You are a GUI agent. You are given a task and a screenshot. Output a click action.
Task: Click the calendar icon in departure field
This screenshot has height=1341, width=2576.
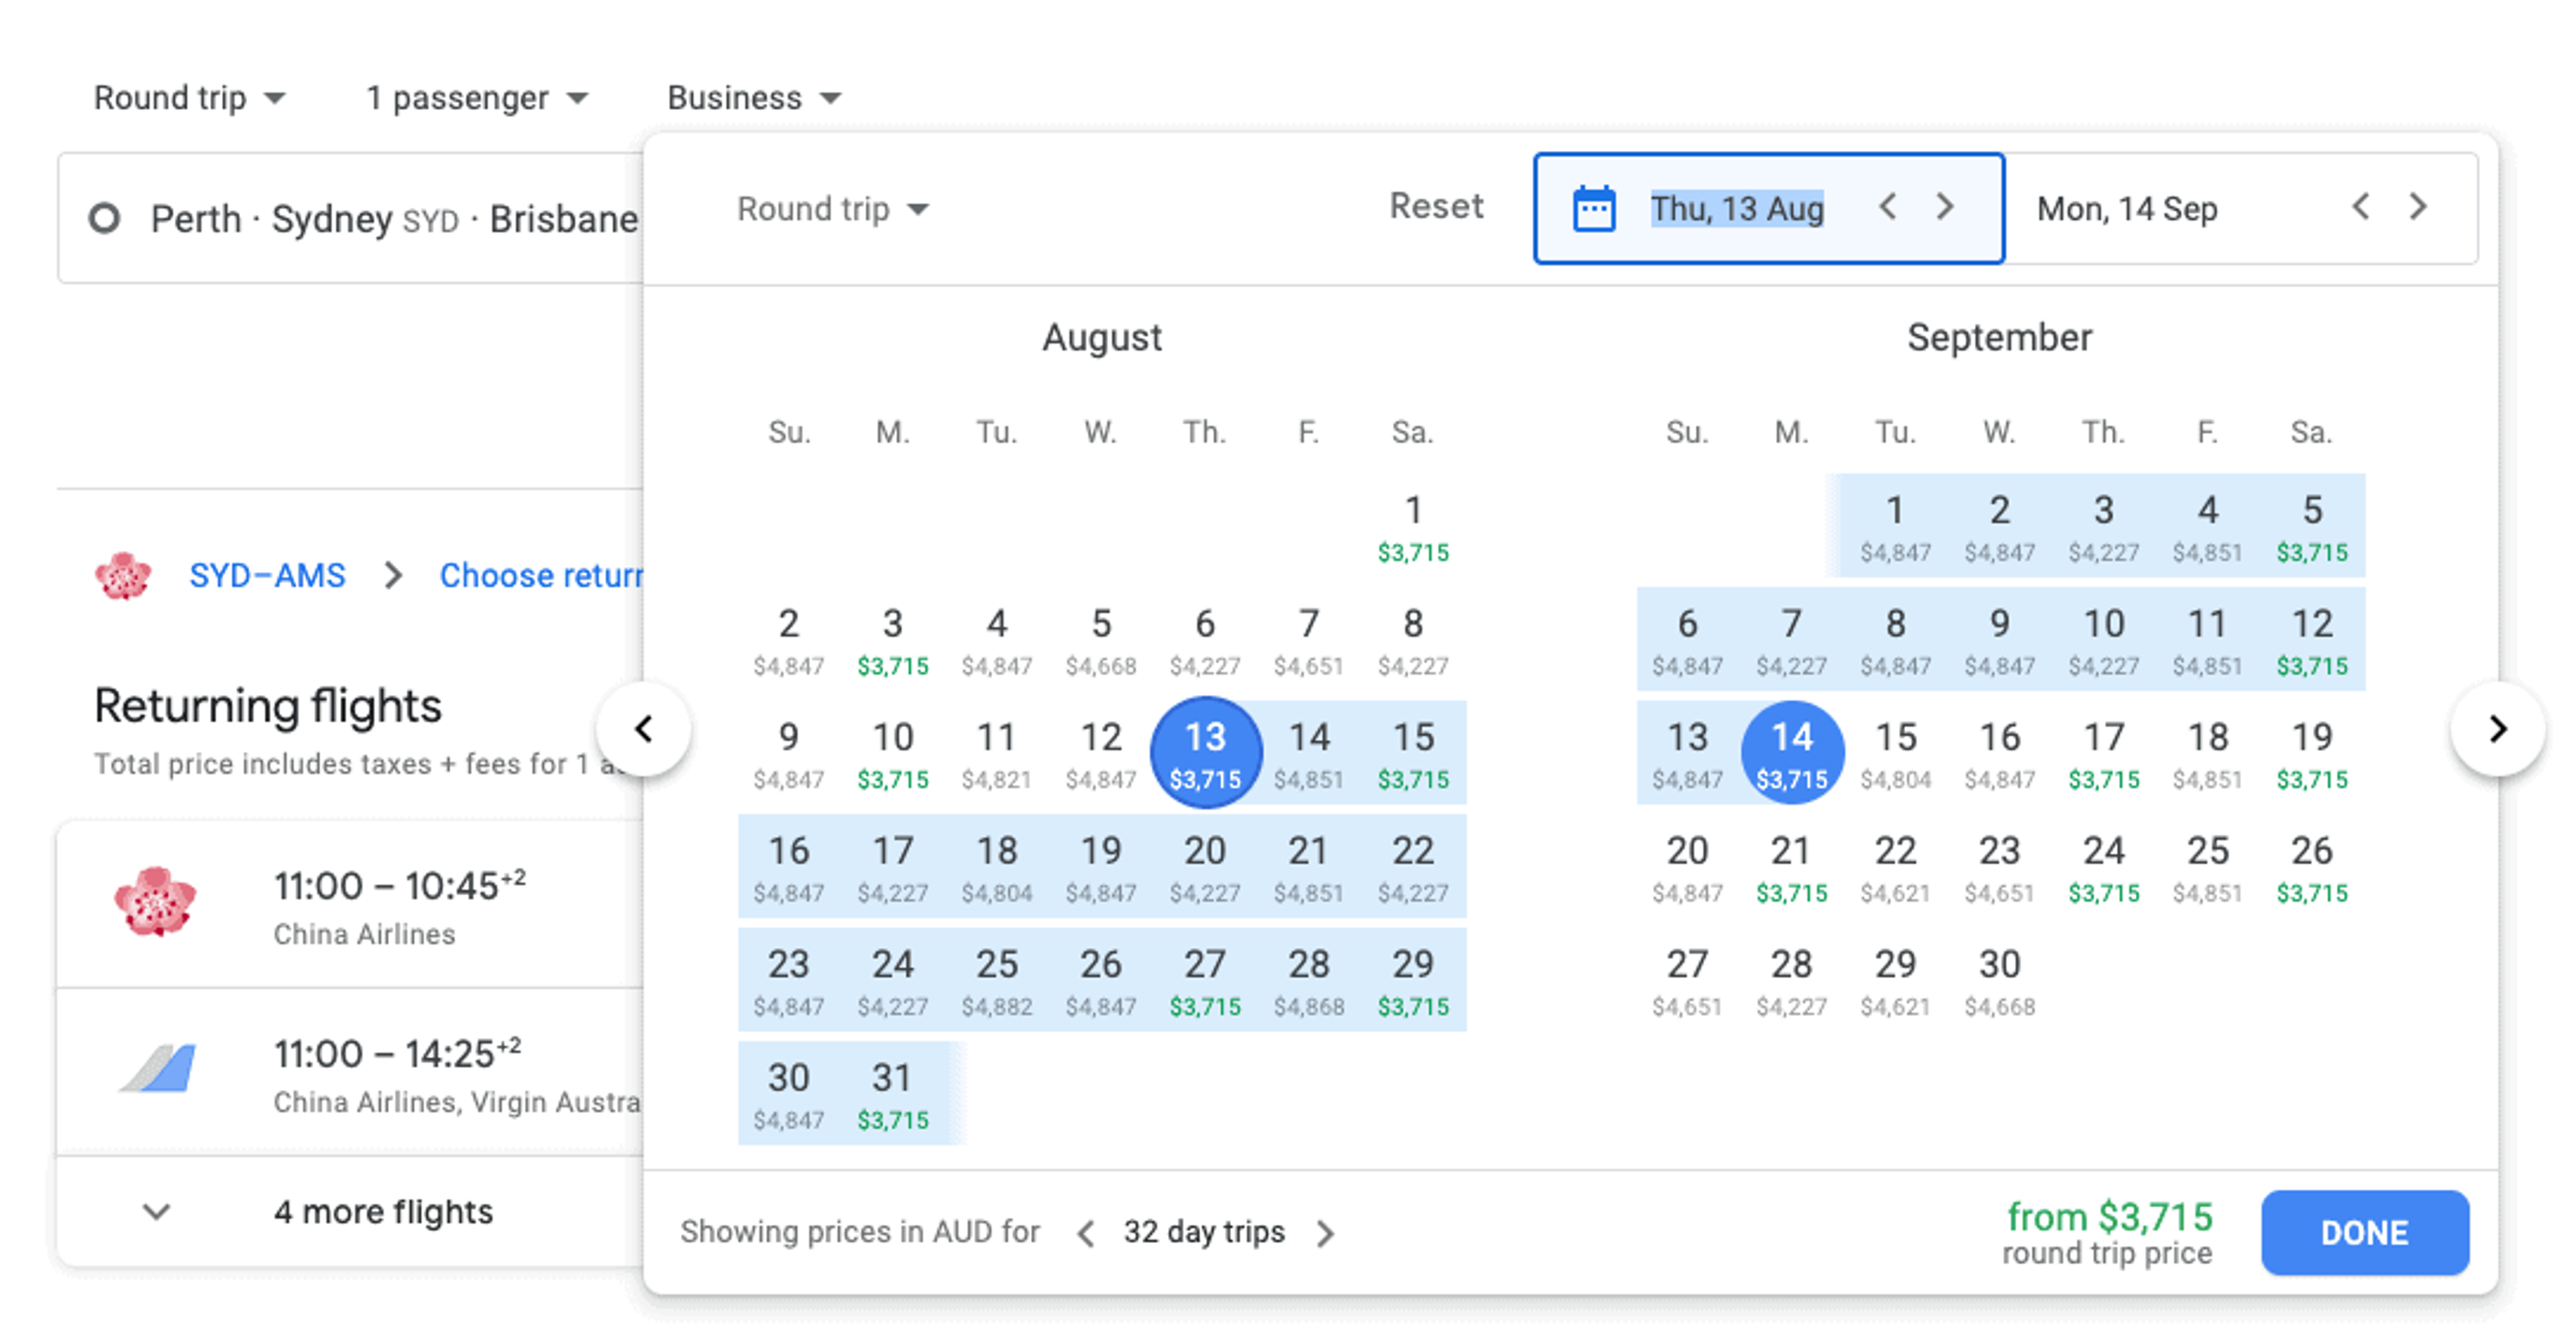tap(1593, 209)
